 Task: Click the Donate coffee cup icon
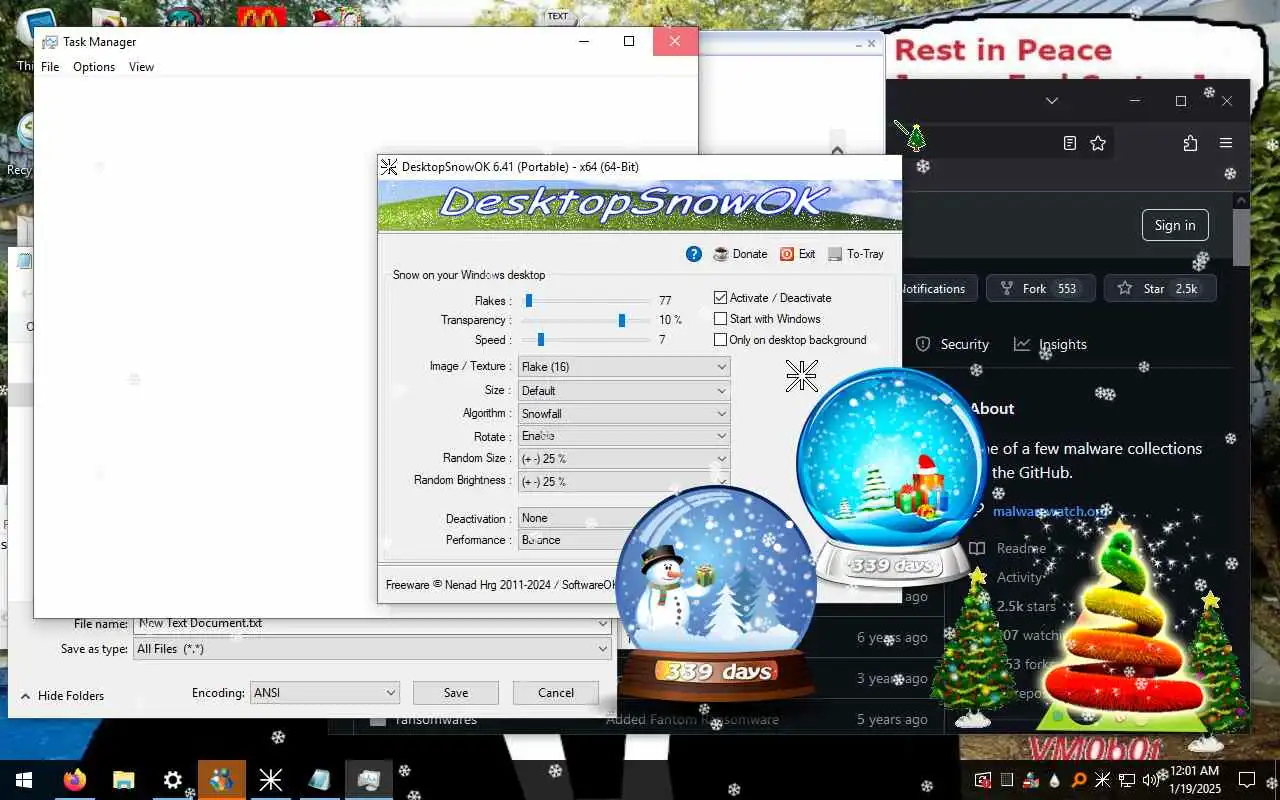pos(721,254)
